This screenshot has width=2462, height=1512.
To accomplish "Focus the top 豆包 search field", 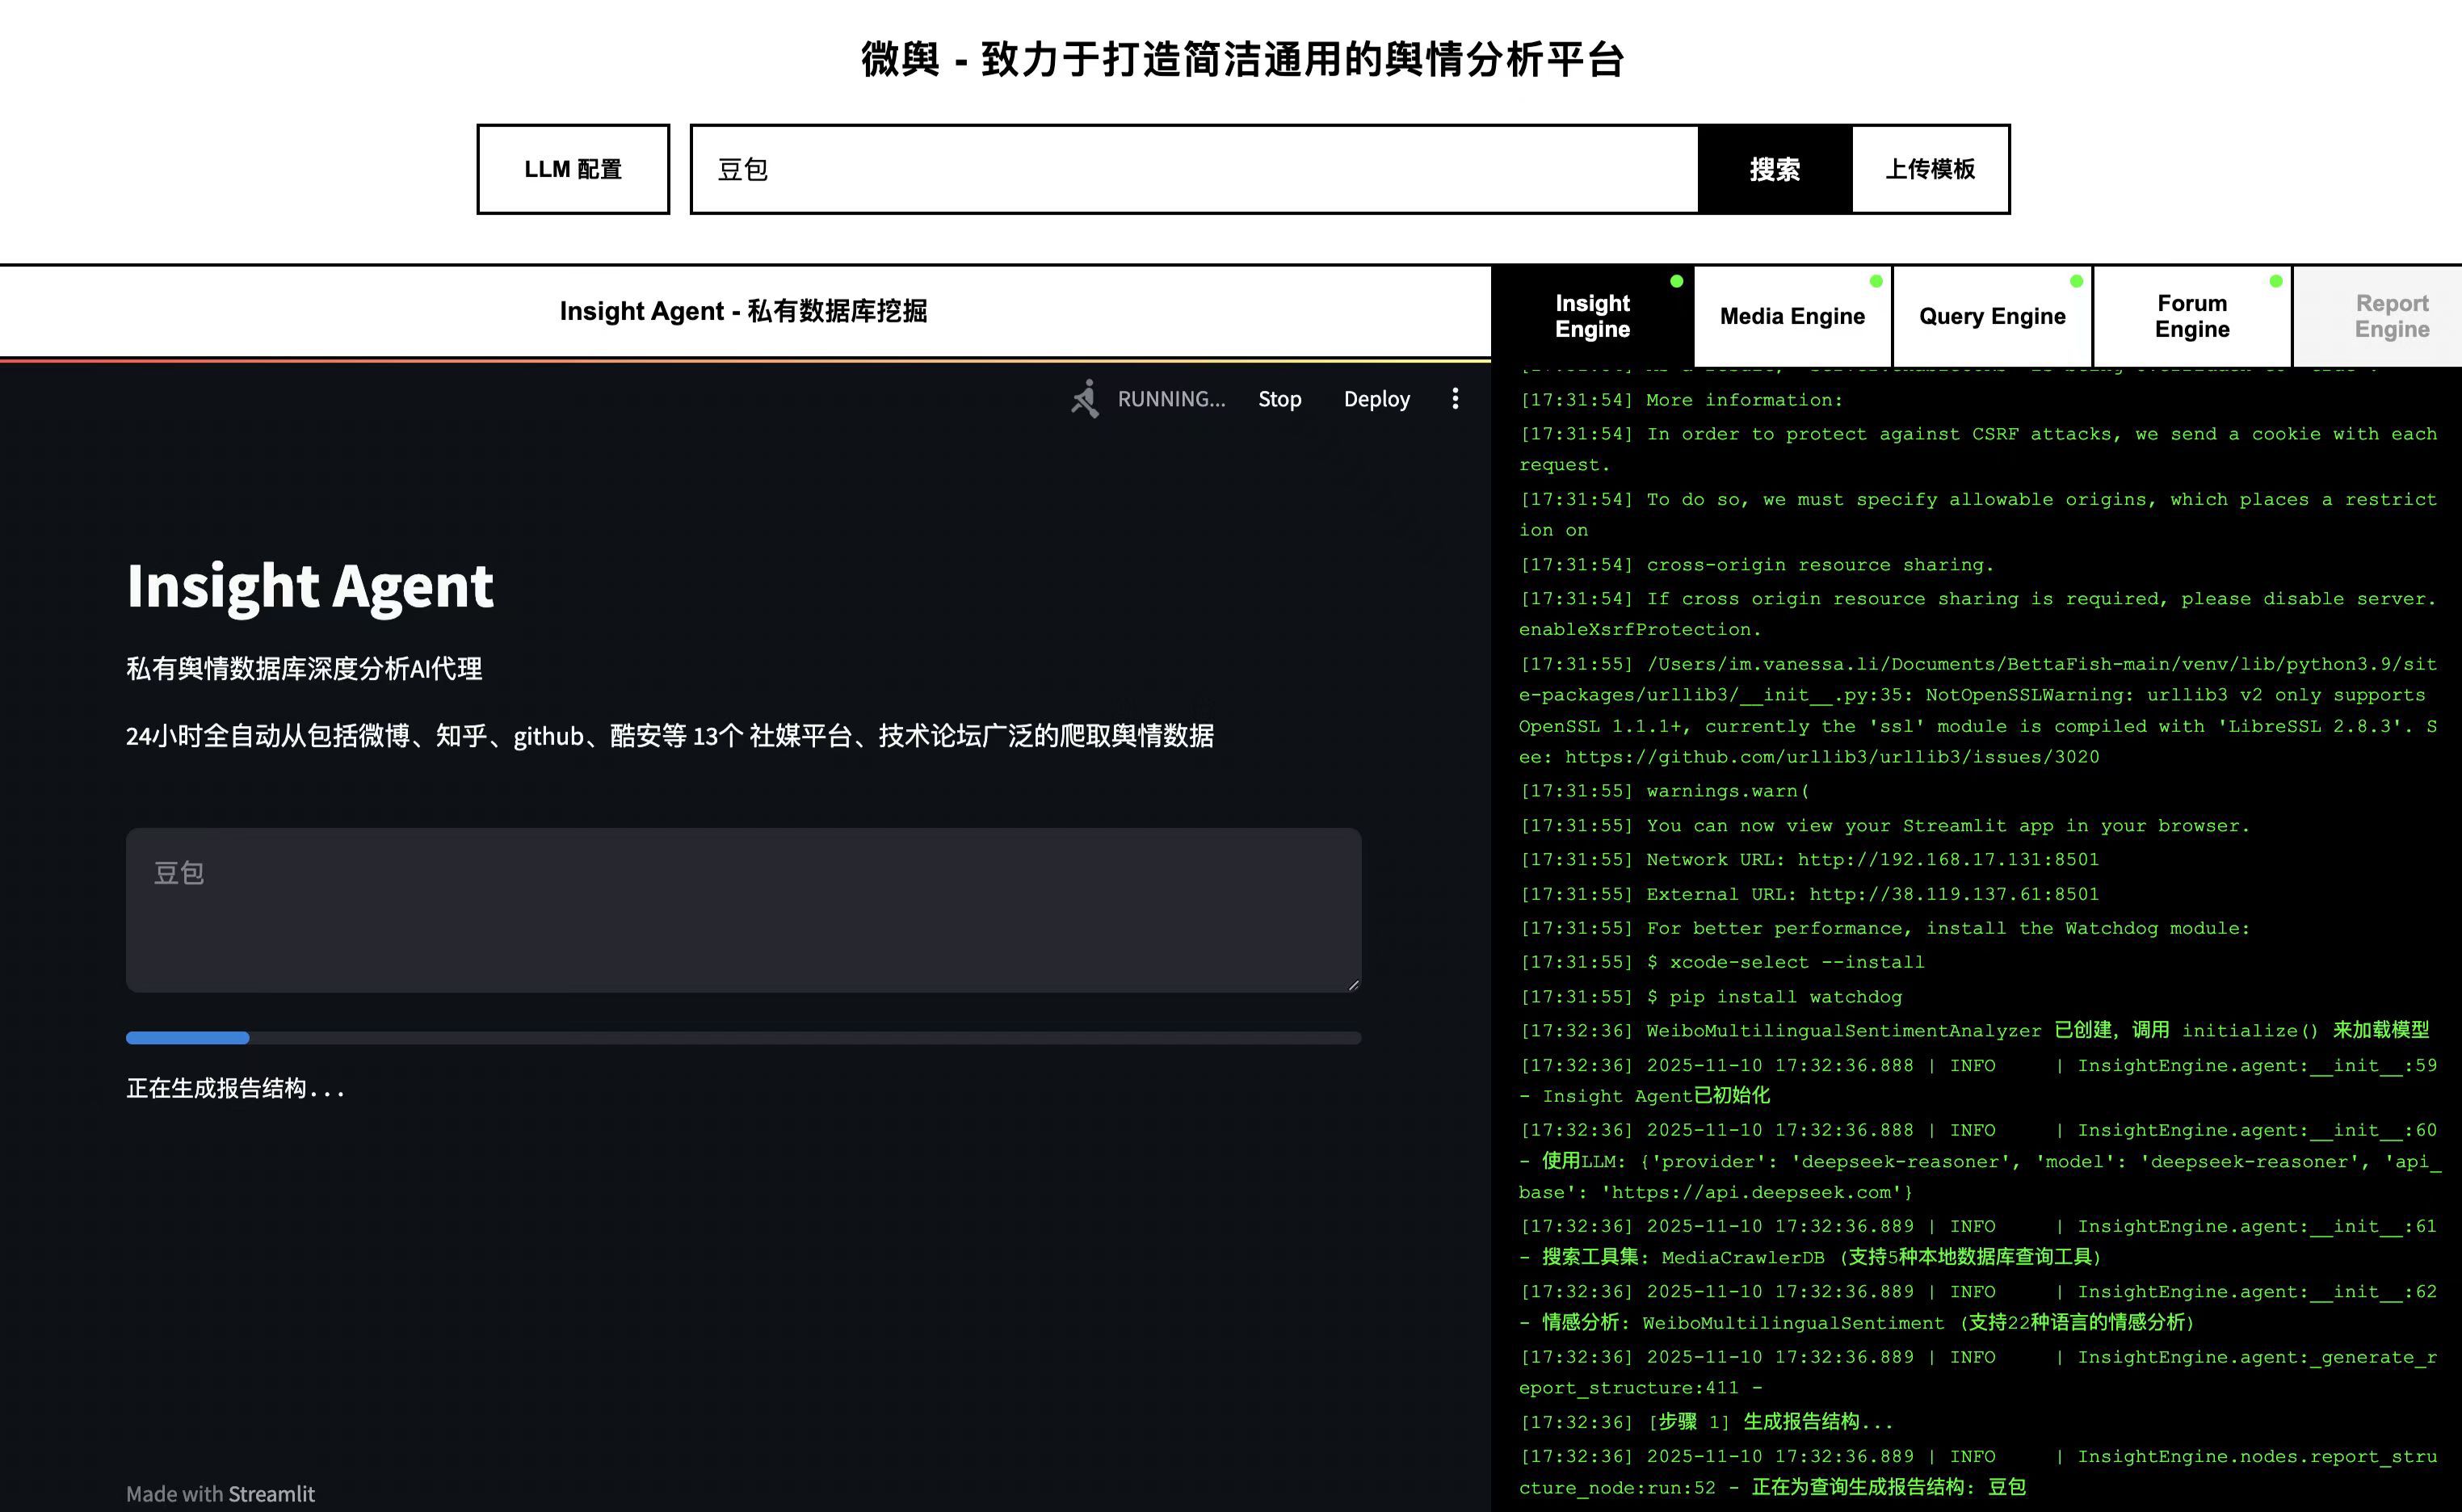I will pyautogui.click(x=1194, y=169).
